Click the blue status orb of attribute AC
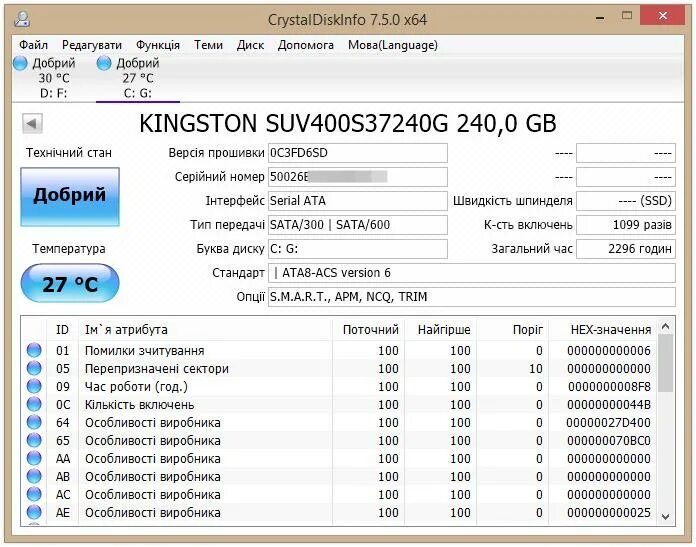The height and width of the screenshot is (547, 696). click(34, 494)
